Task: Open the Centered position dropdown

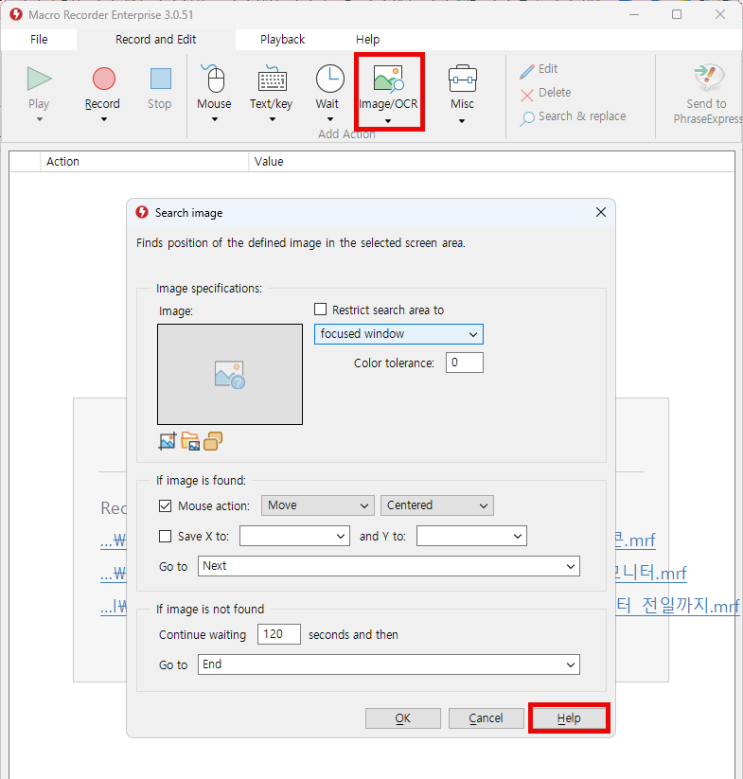Action: click(x=437, y=505)
